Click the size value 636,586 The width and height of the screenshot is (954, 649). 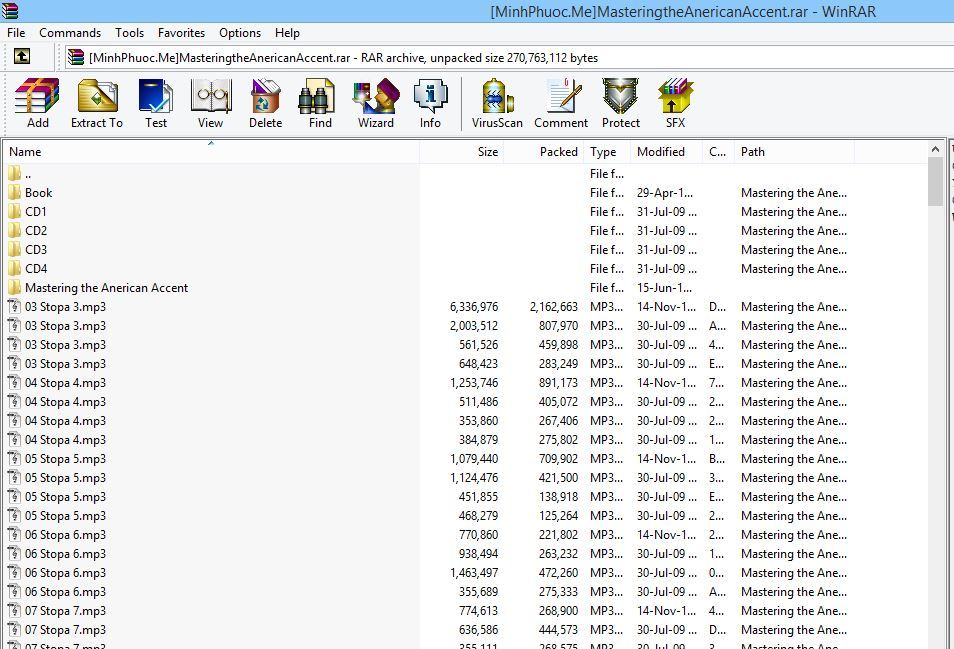pos(478,630)
